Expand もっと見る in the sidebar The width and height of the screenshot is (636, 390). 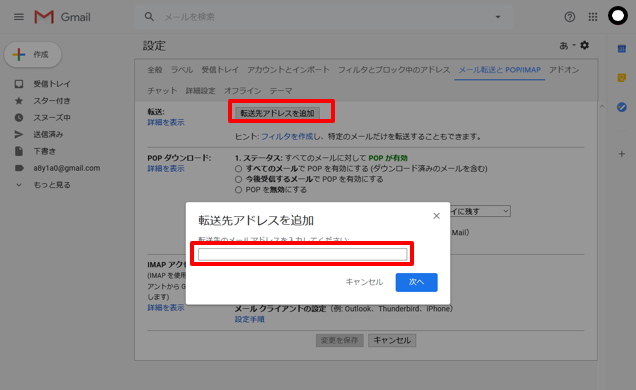coord(52,185)
